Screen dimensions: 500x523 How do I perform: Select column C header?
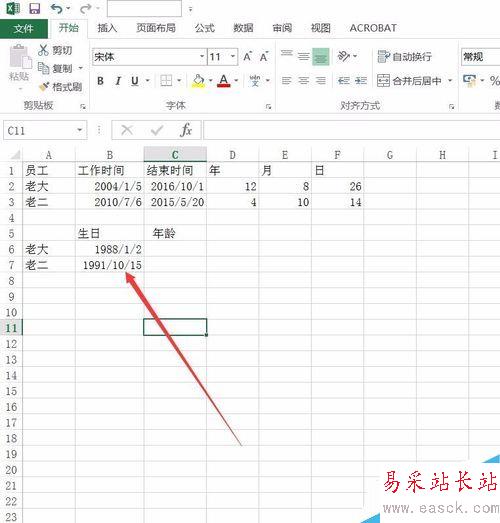point(175,155)
